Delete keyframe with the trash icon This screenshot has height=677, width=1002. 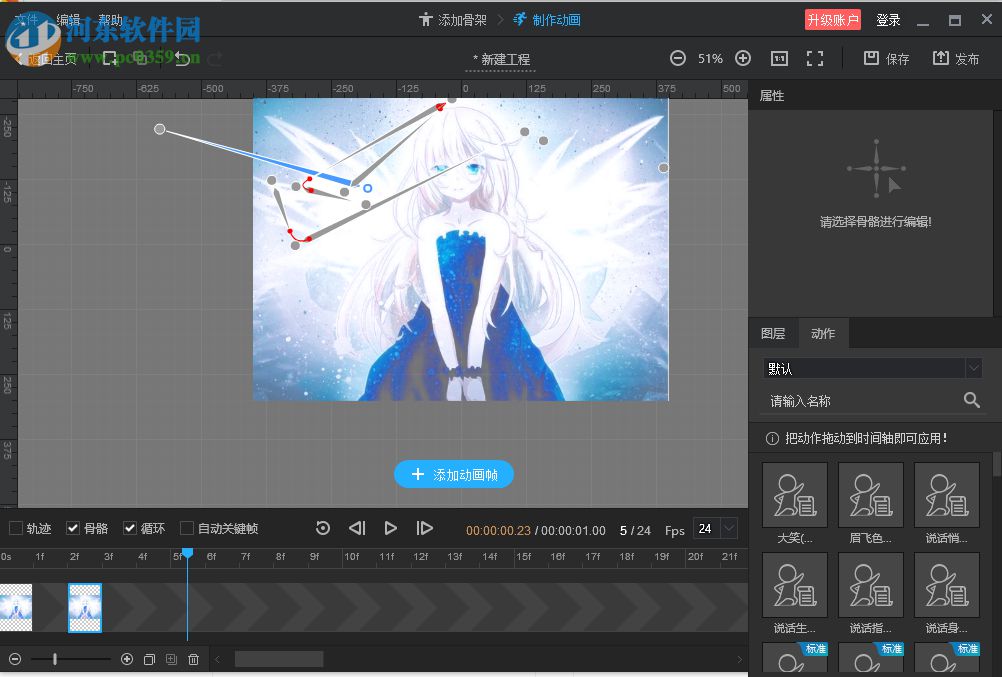point(194,659)
